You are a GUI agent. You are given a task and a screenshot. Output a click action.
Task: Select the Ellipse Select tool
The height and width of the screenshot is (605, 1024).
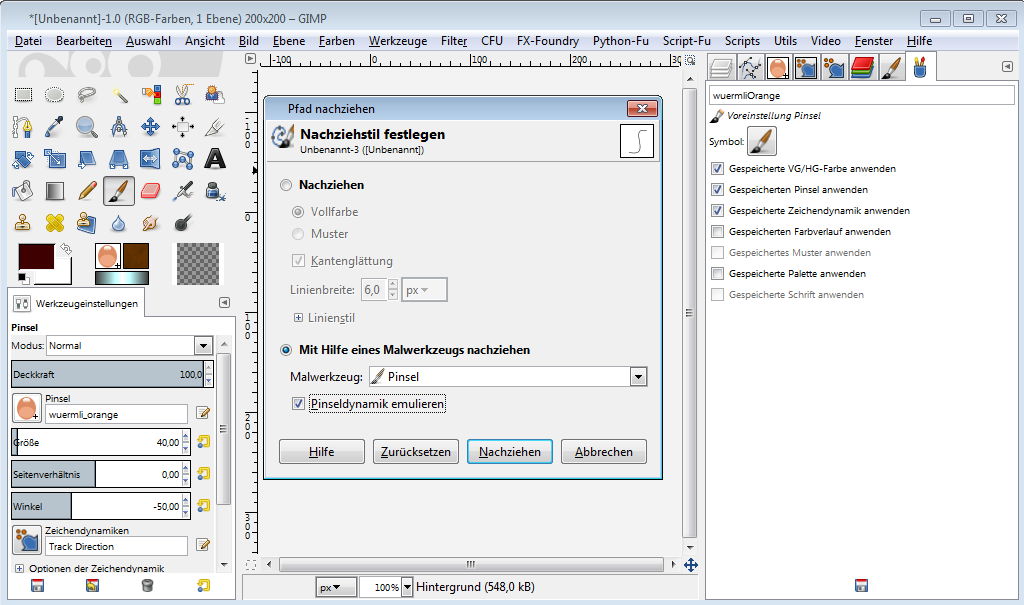(x=54, y=95)
